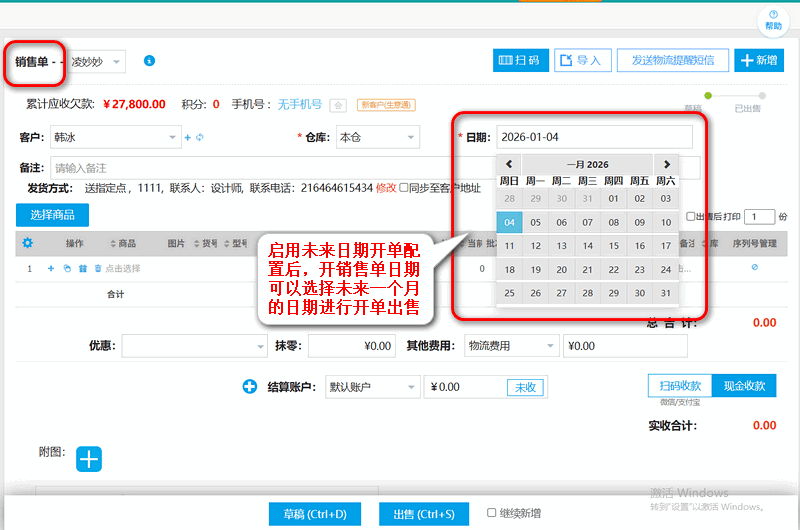Screen dimensions: 800x530
Task: Select the 扫码收款 payment tab
Action: click(x=680, y=386)
